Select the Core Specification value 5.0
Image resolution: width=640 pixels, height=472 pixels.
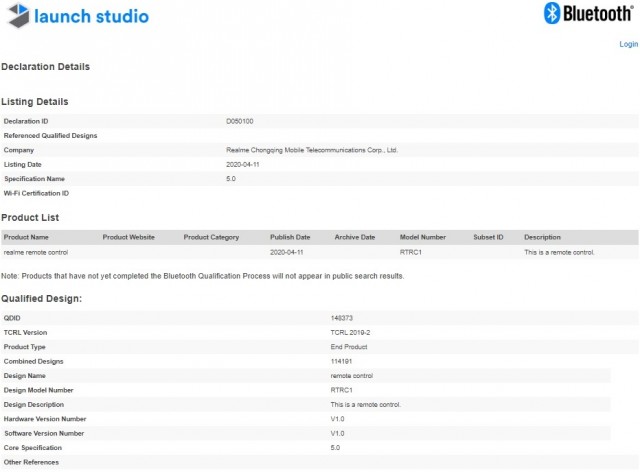[335, 448]
